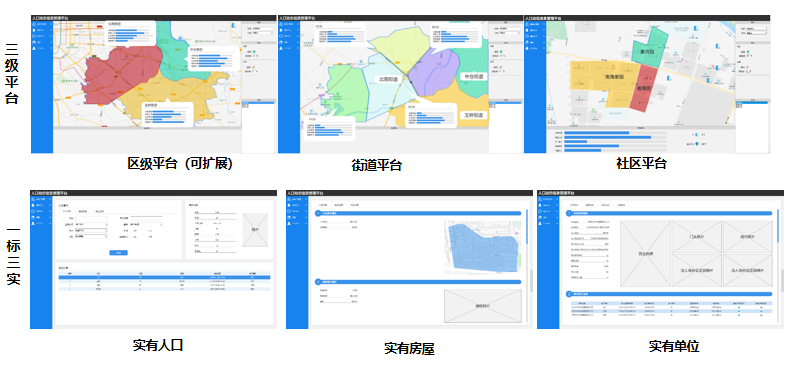
Task: Select leftmost tab in 实有房屋 page
Action: coord(323,205)
